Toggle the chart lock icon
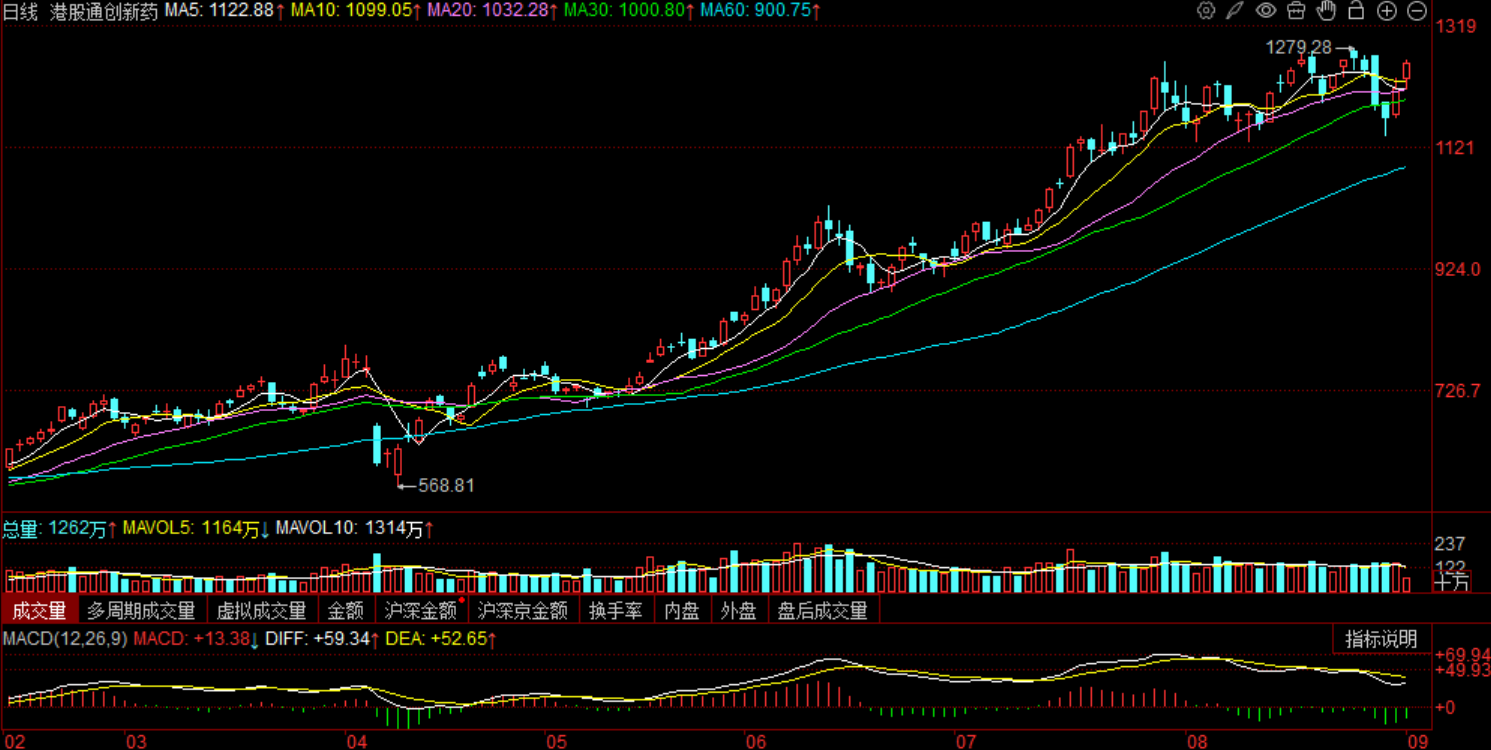Viewport: 1491px width, 750px height. pos(1356,11)
